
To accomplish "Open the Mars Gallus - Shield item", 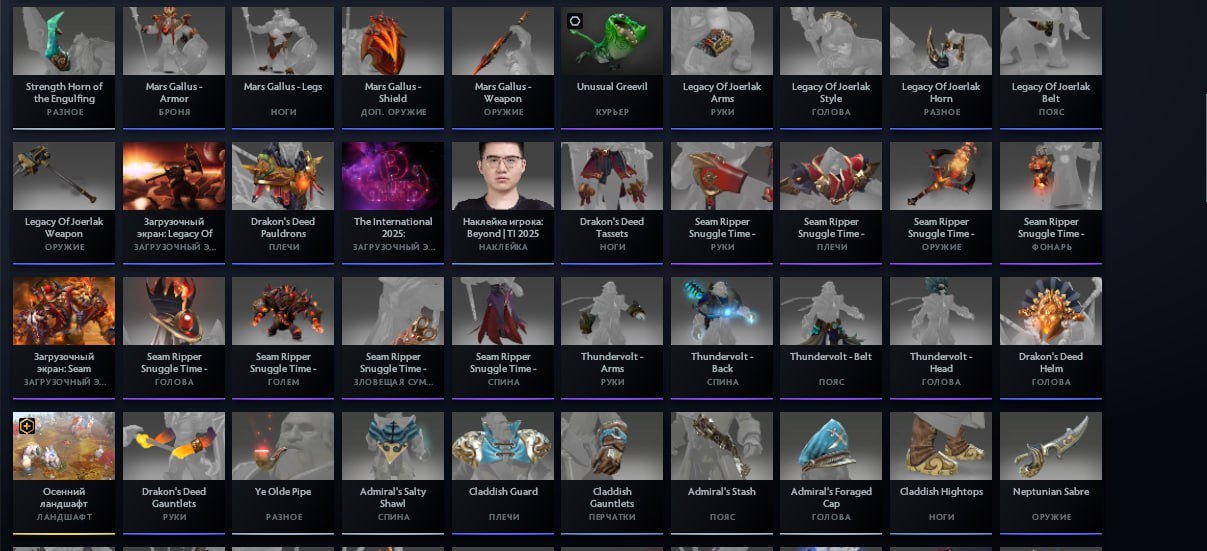I will 392,67.
